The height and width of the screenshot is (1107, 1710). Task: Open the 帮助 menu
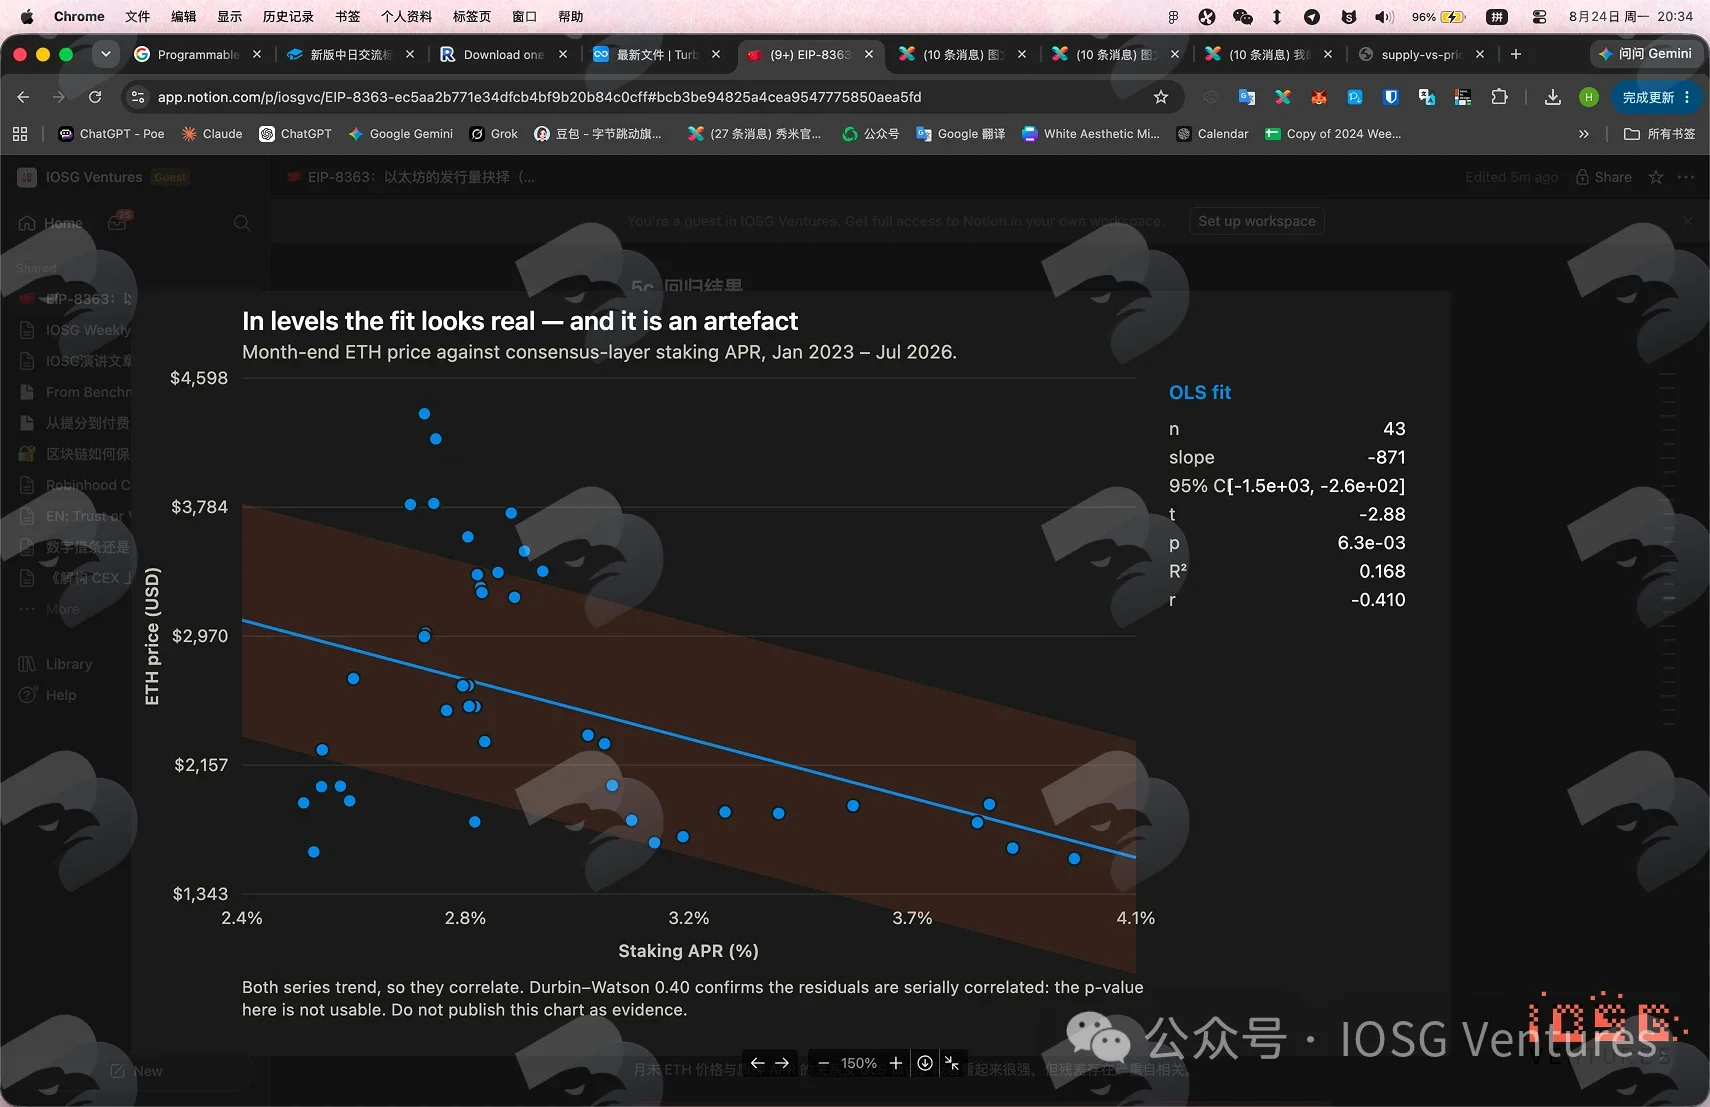571,17
